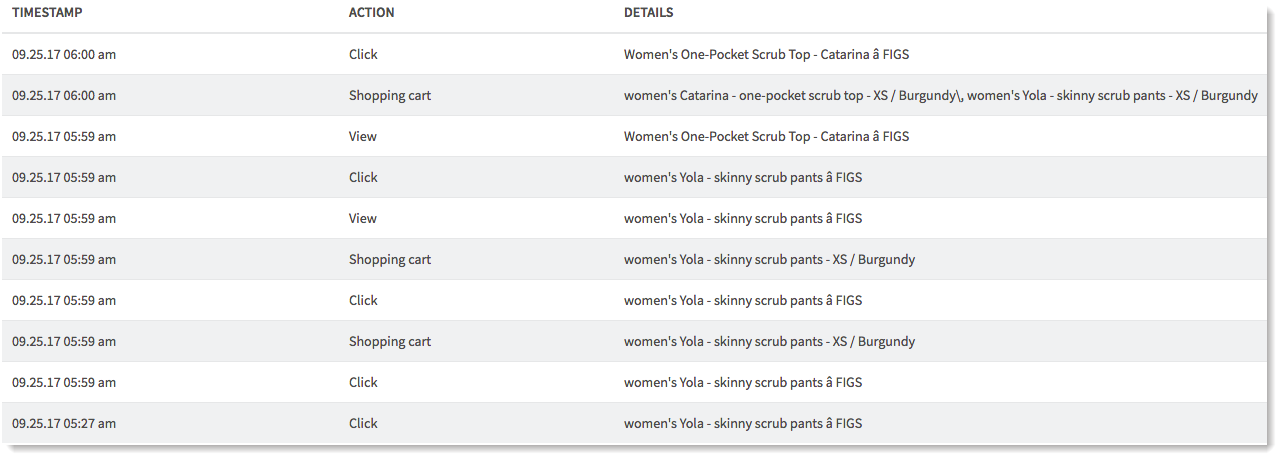Image resolution: width=1282 pixels, height=460 pixels.
Task: Open Women's One-Pocket Scrub Top Click details
Action: tap(767, 55)
